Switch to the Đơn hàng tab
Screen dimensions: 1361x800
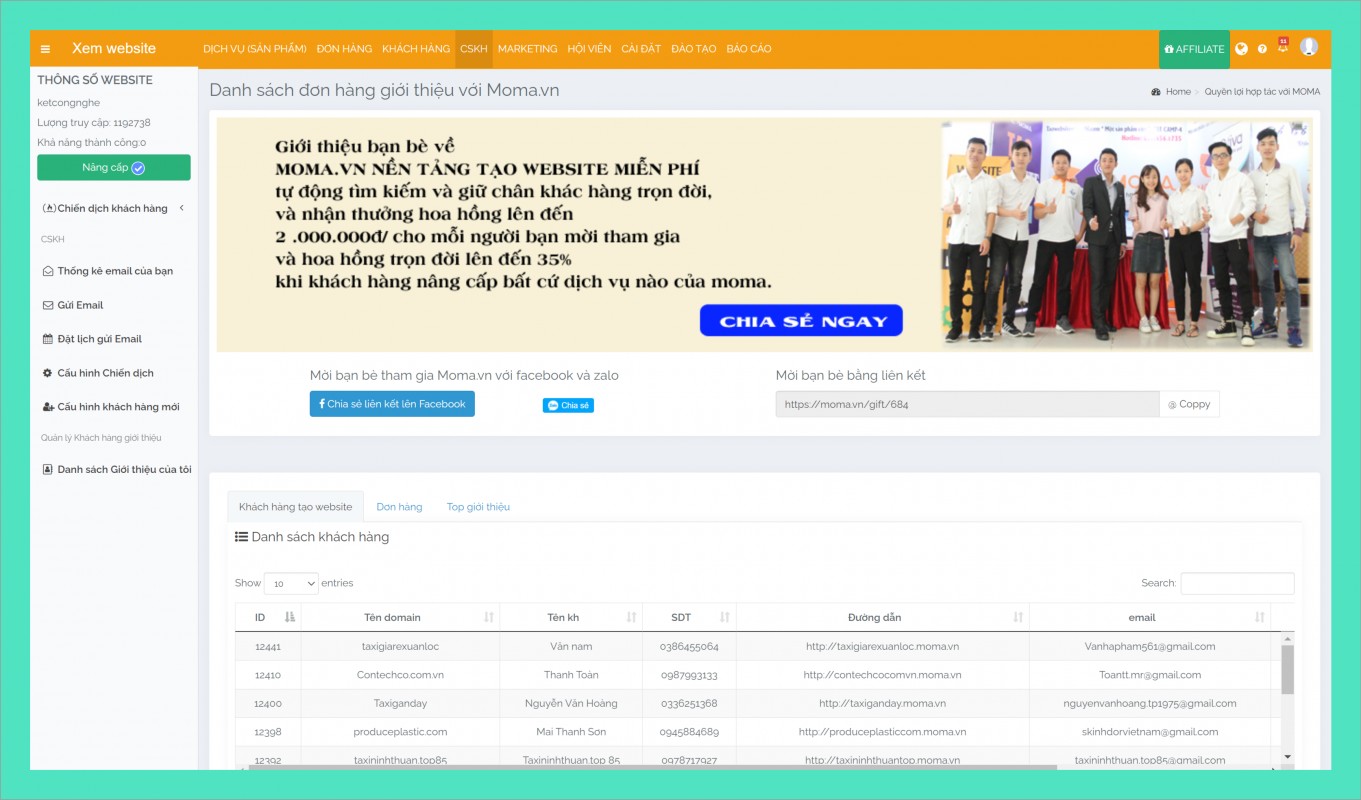click(x=399, y=507)
